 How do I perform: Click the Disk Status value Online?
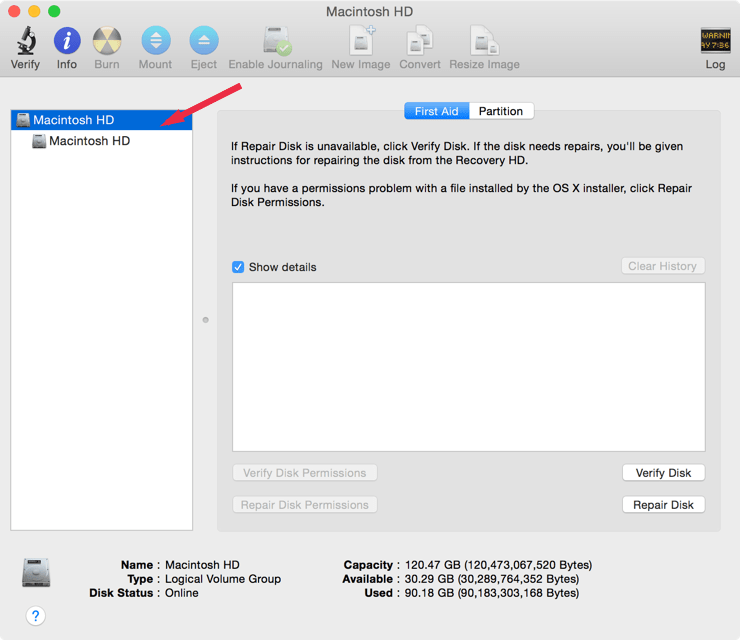(x=182, y=593)
